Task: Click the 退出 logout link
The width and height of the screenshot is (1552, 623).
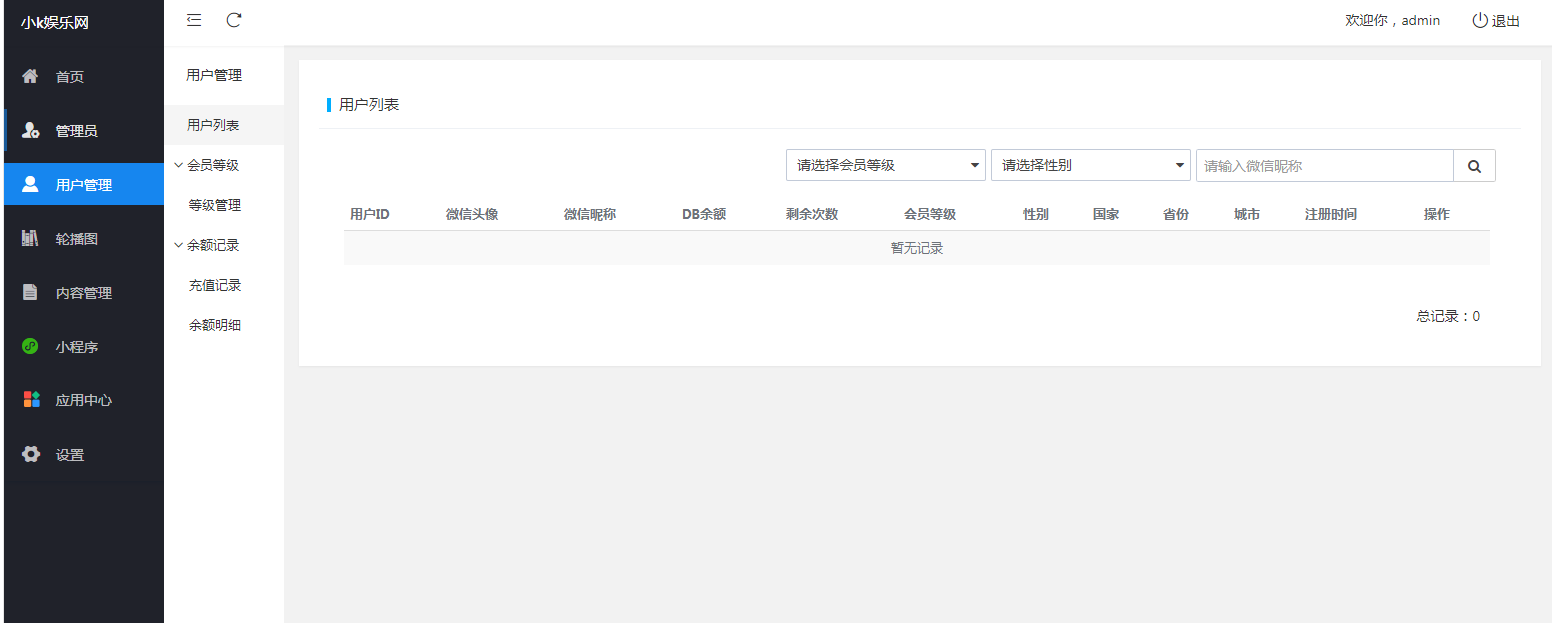Action: (1506, 19)
